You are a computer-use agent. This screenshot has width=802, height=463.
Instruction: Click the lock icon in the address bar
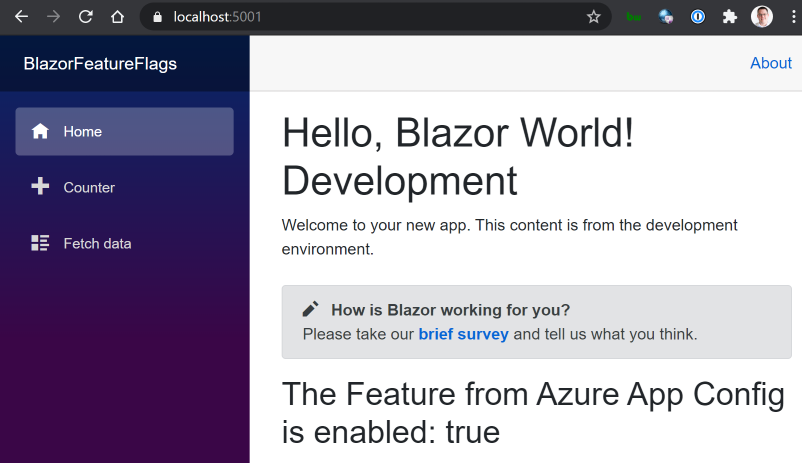point(158,17)
